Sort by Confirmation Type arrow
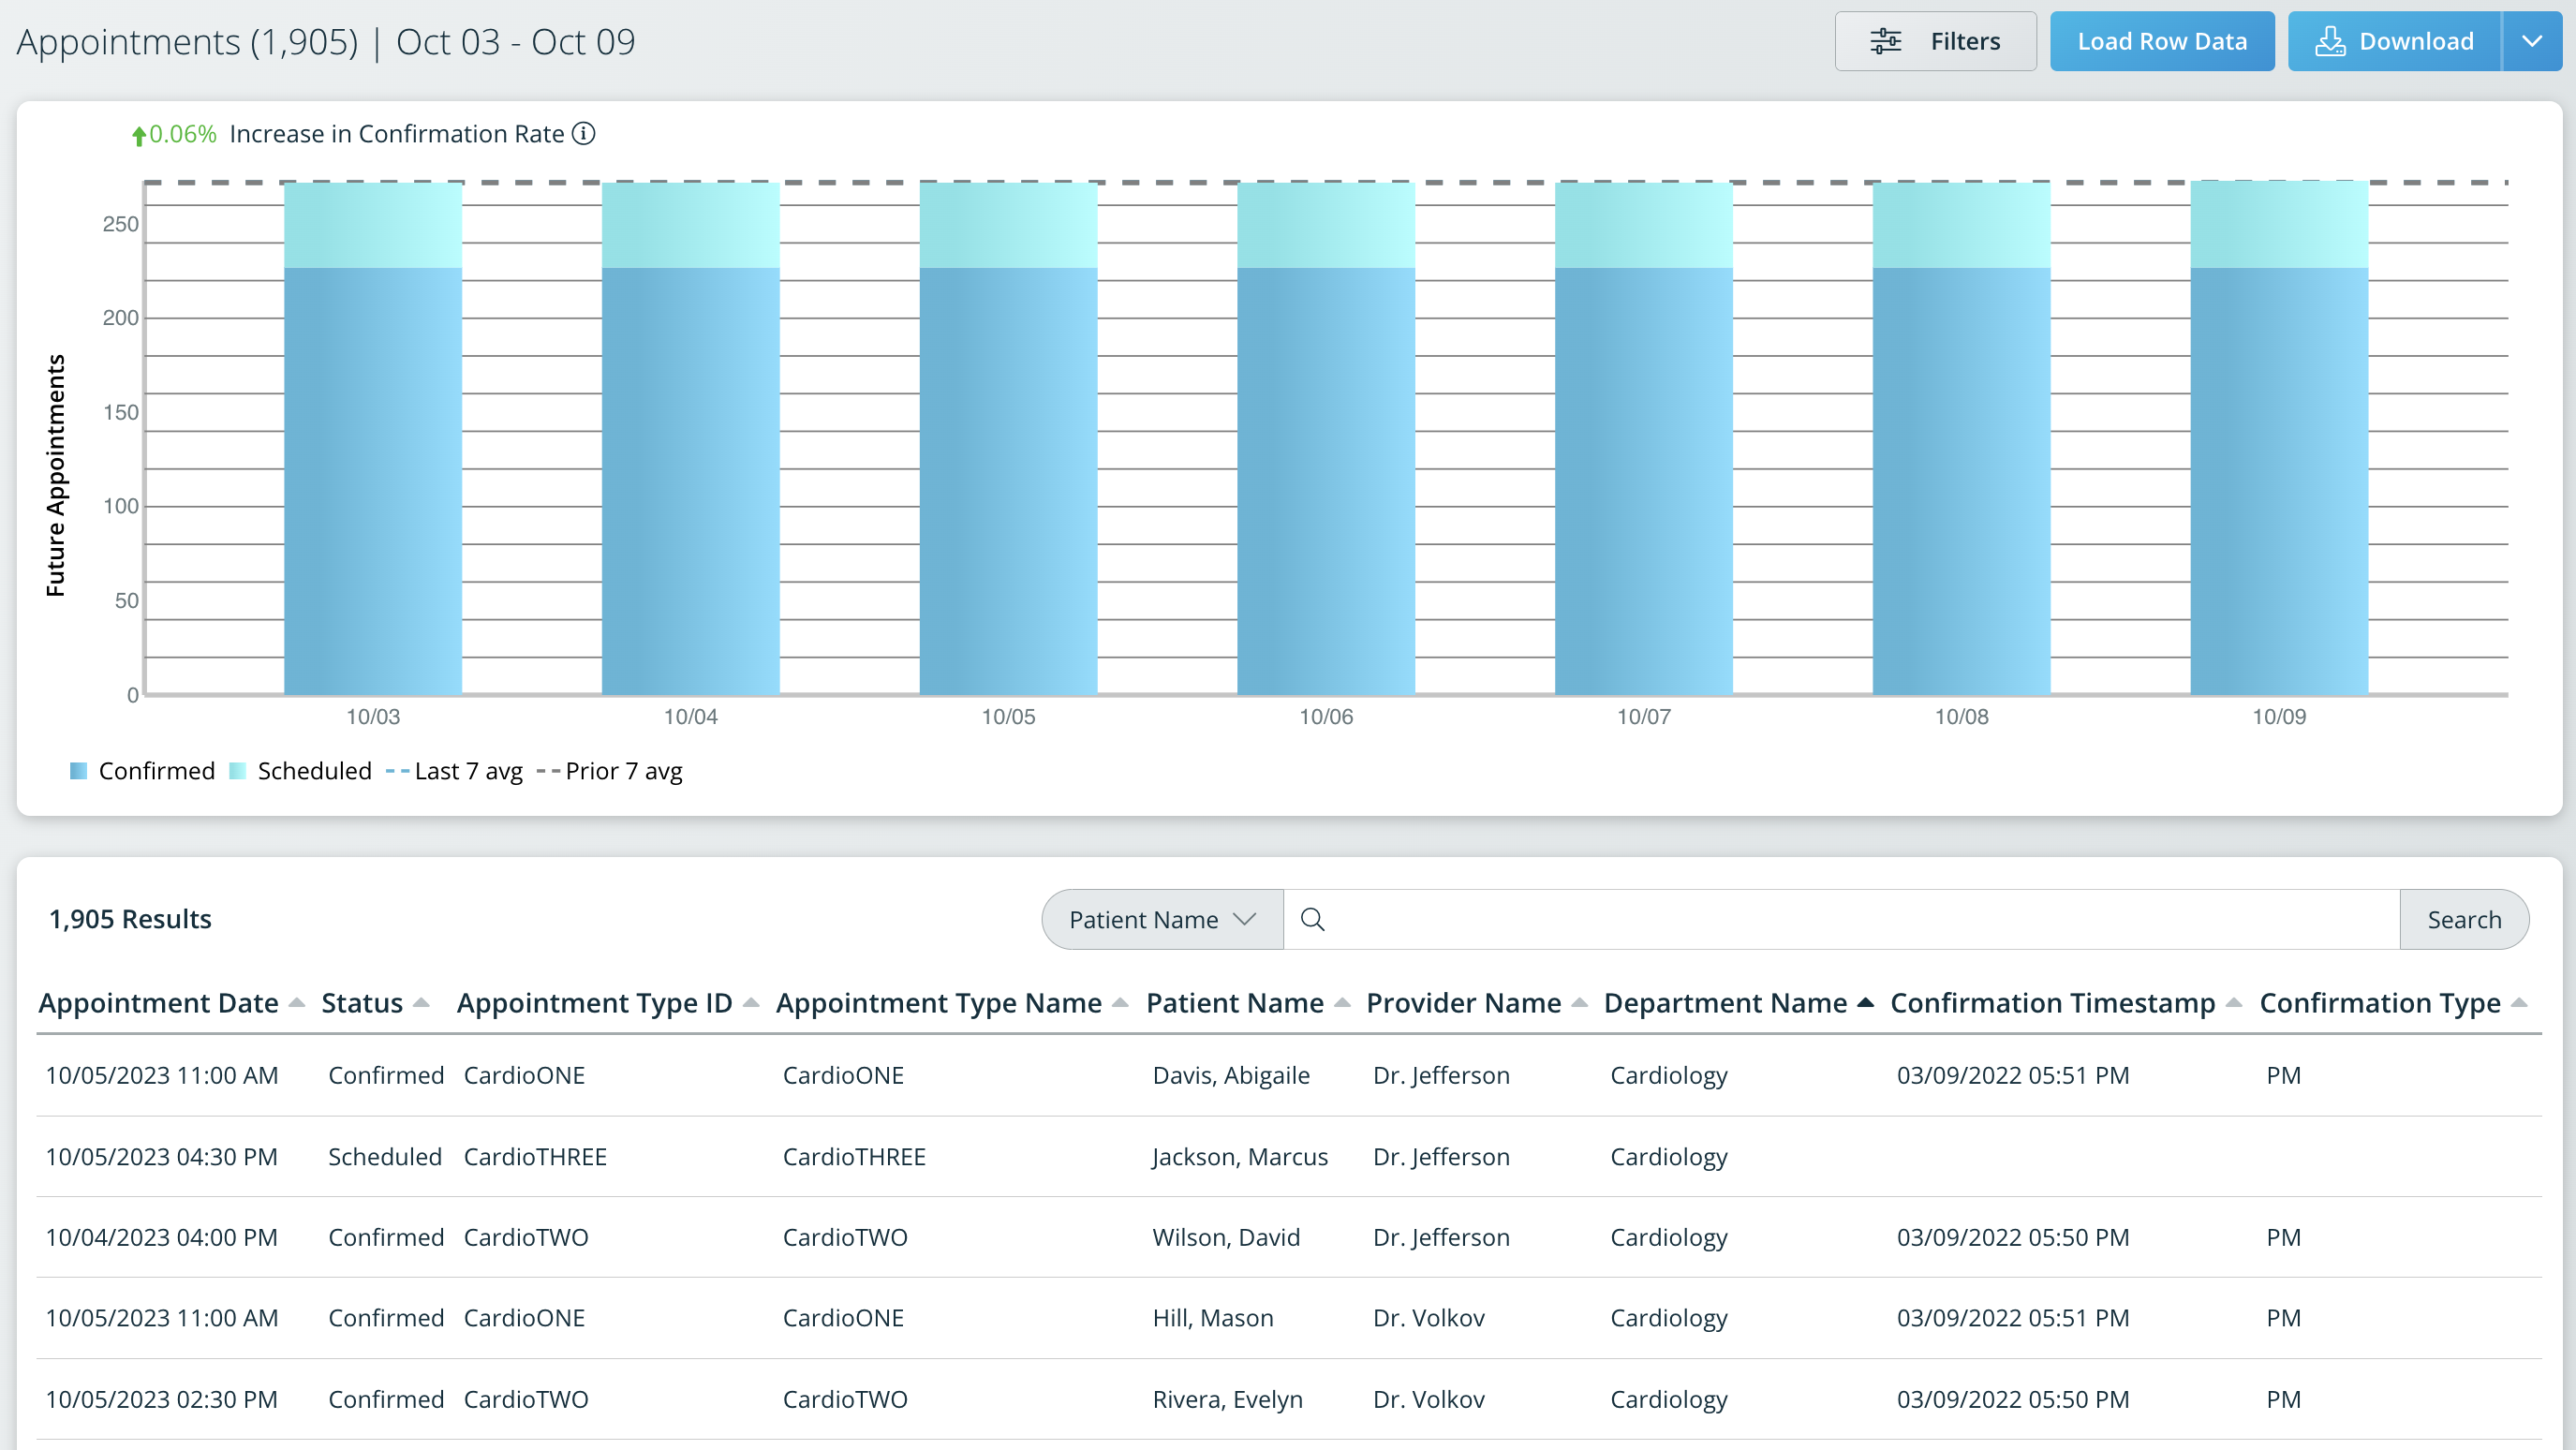The height and width of the screenshot is (1450, 2576). (x=2519, y=1003)
